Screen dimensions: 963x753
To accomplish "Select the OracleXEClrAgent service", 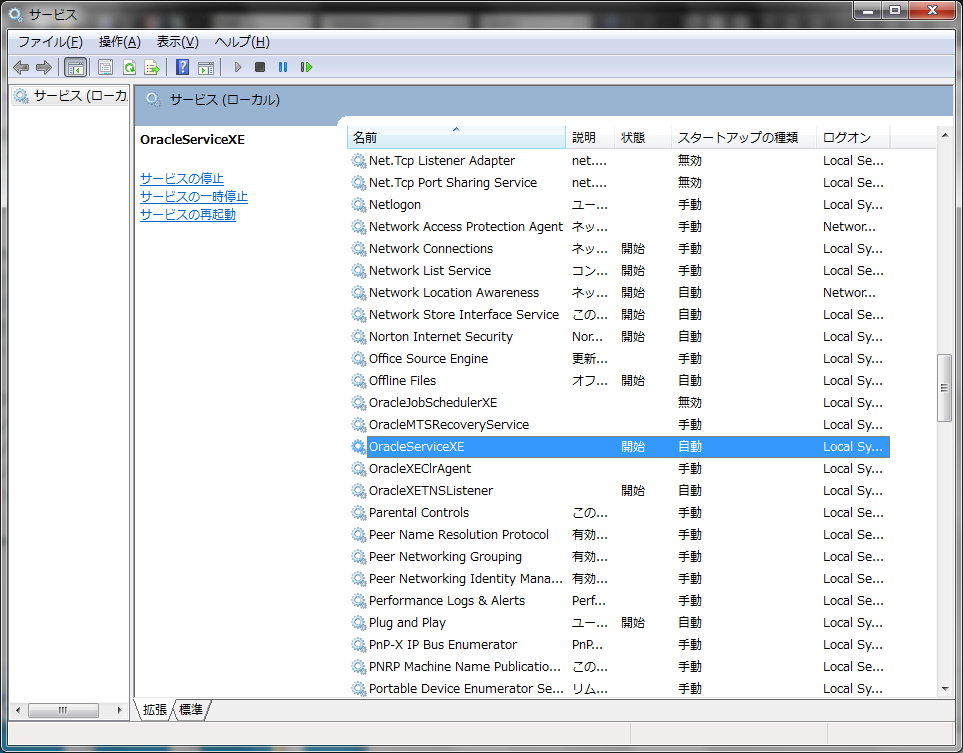I will (x=619, y=469).
